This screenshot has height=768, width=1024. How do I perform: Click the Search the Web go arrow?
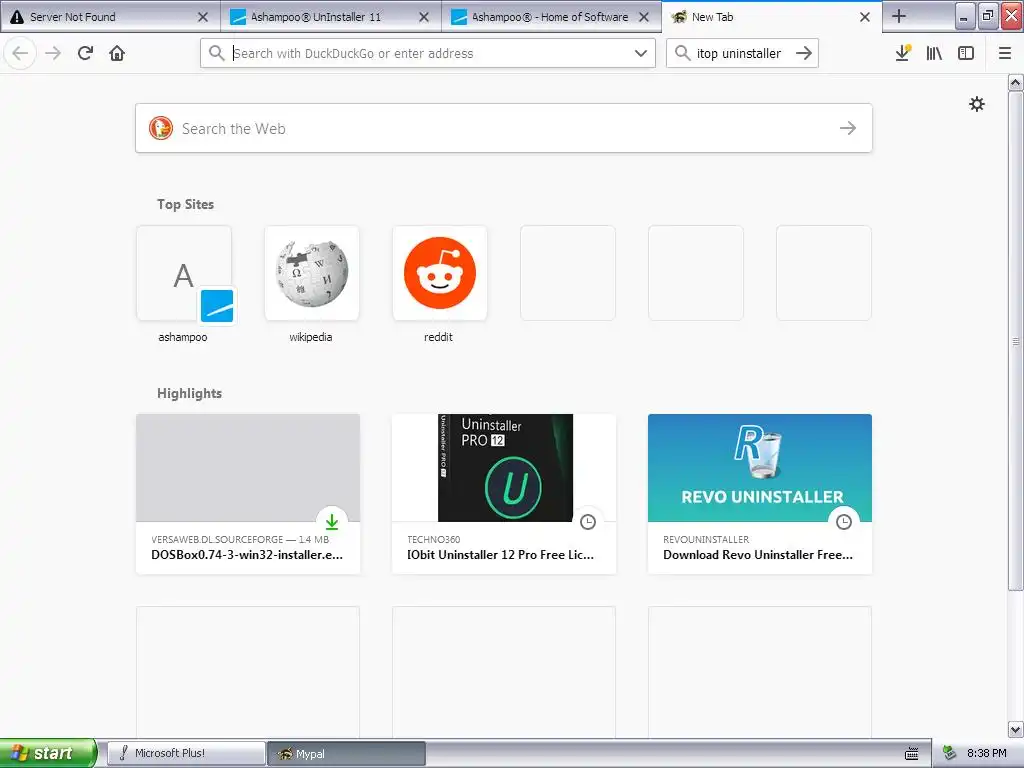click(x=848, y=128)
